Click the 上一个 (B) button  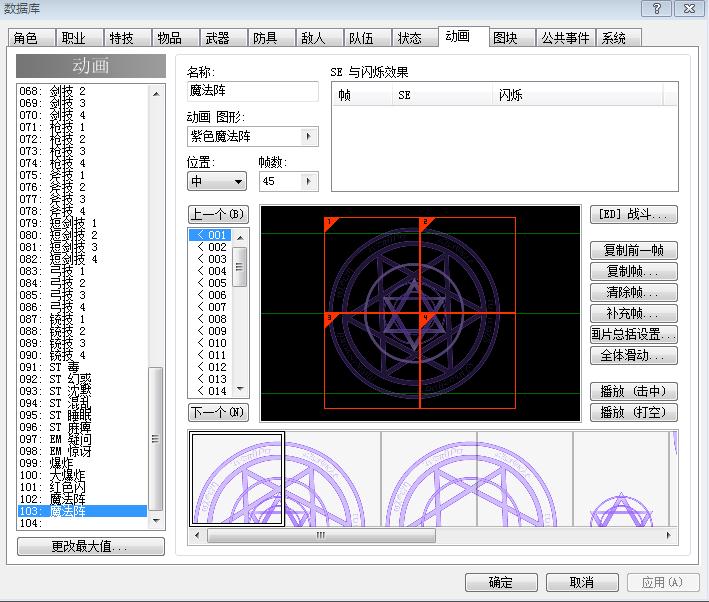point(218,213)
